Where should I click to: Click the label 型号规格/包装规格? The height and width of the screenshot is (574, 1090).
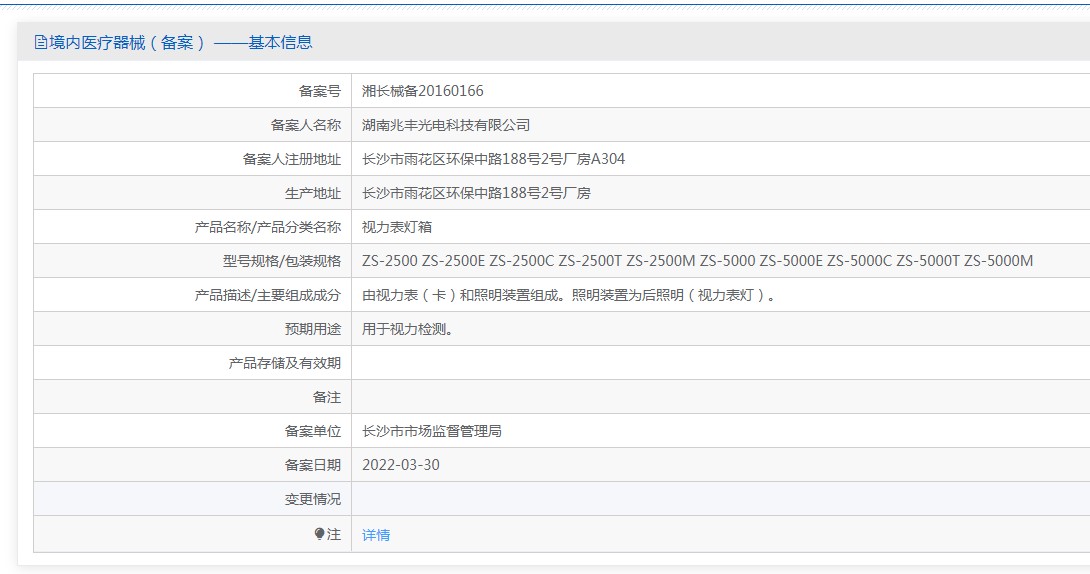282,261
